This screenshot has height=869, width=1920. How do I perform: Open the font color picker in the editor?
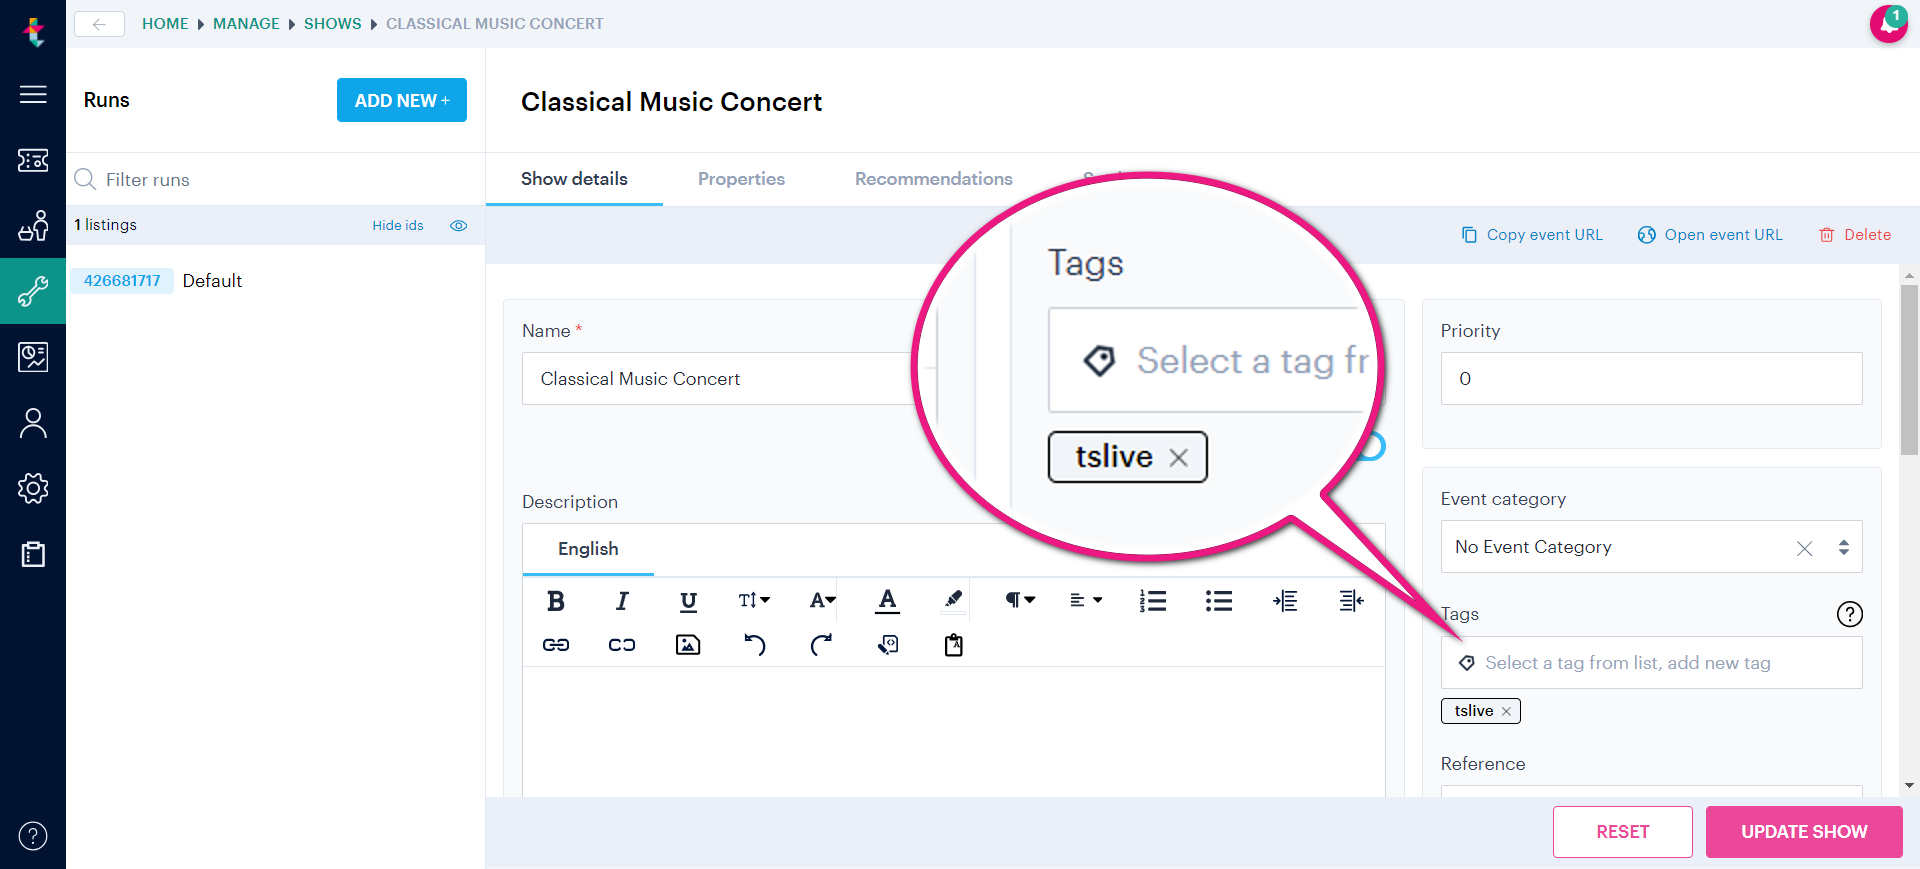(x=887, y=601)
